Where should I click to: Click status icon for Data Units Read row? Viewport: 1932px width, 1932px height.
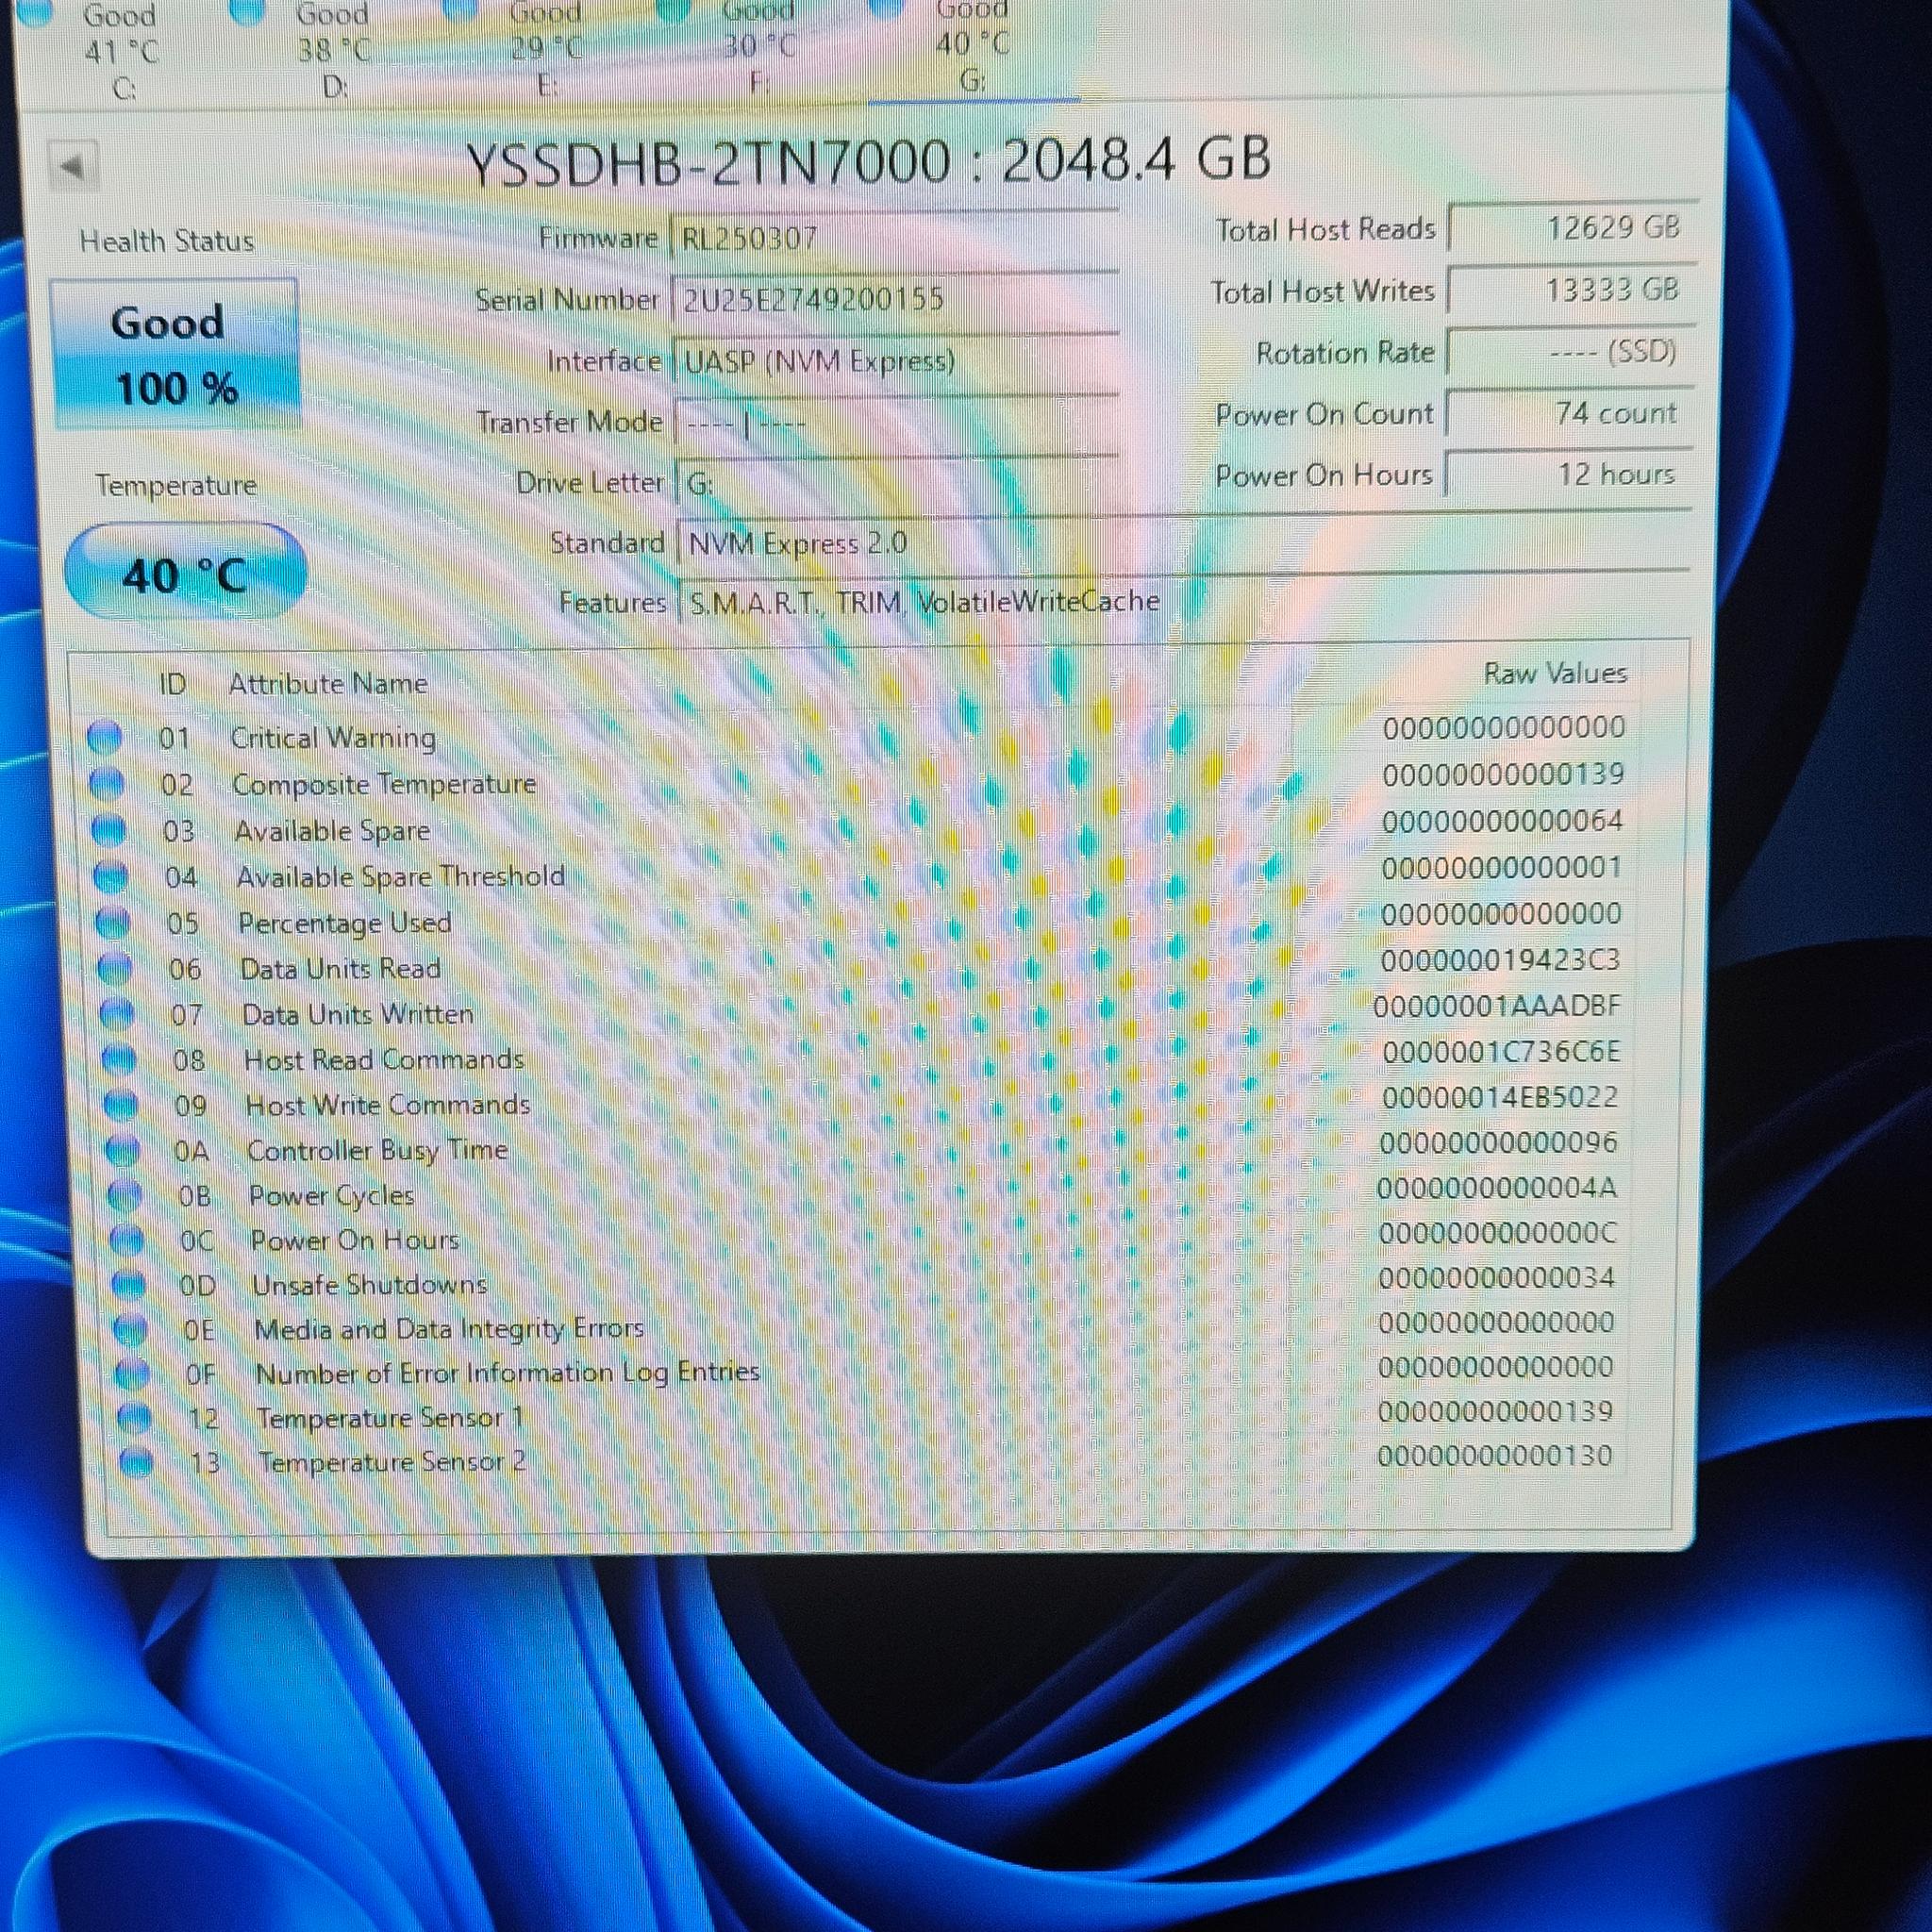coord(115,969)
